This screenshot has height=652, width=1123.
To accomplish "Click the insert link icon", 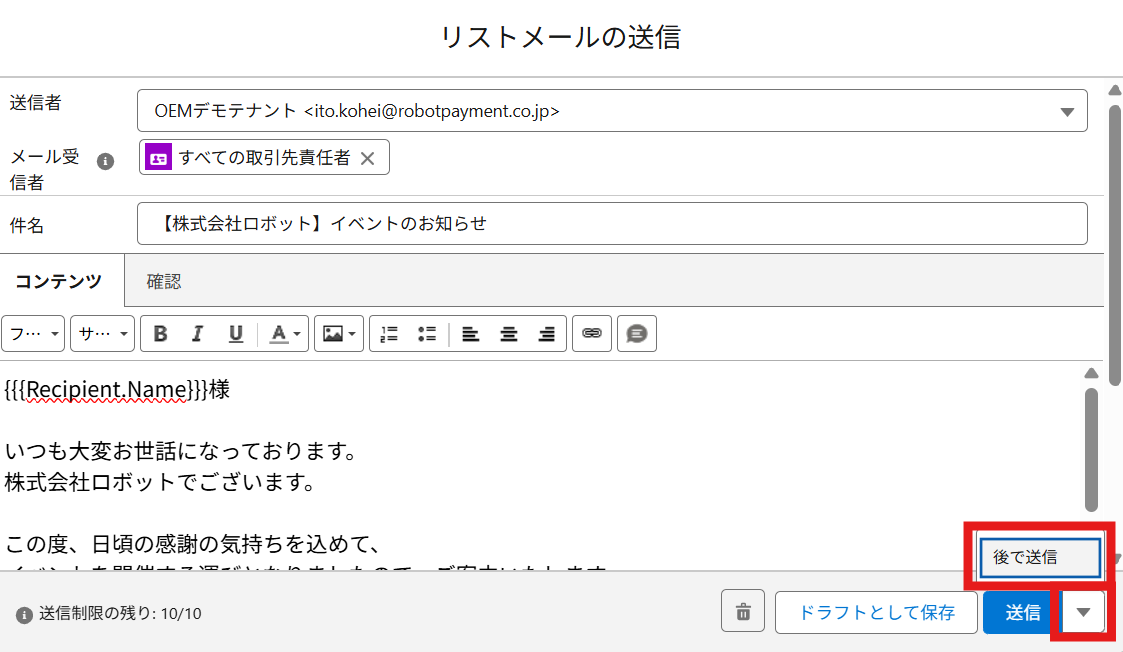I will (591, 334).
